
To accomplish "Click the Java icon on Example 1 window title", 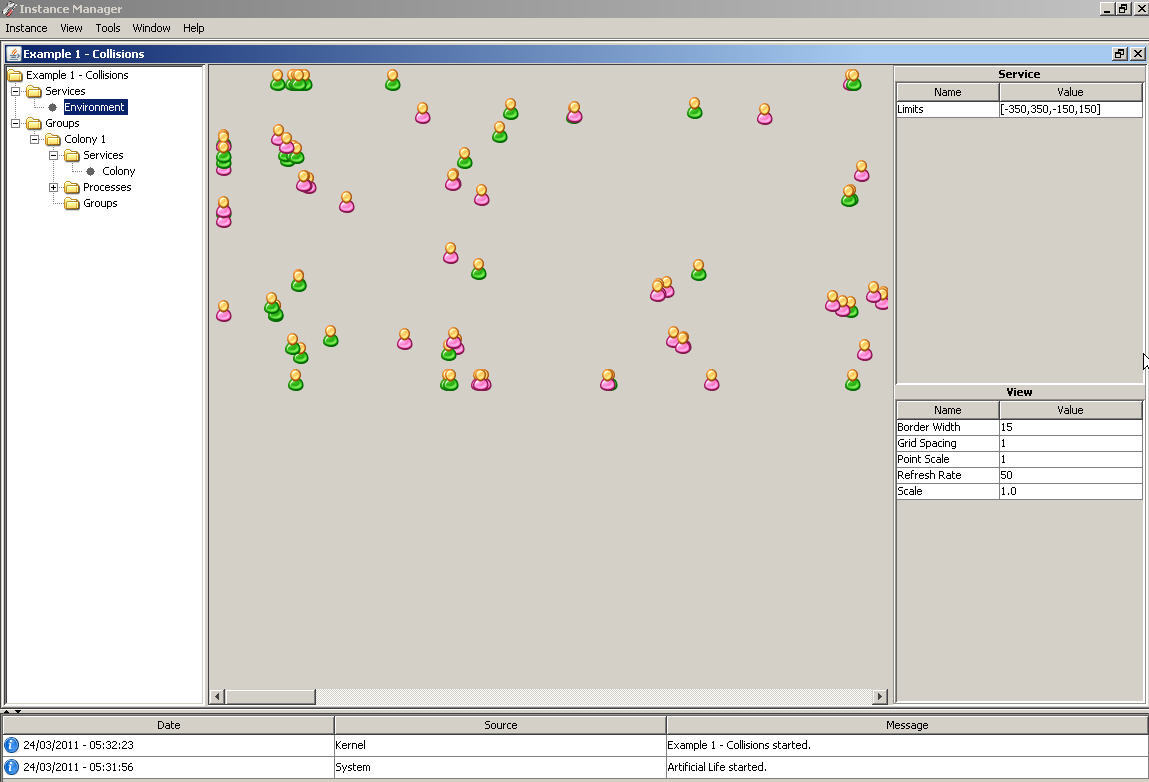I will coord(14,54).
